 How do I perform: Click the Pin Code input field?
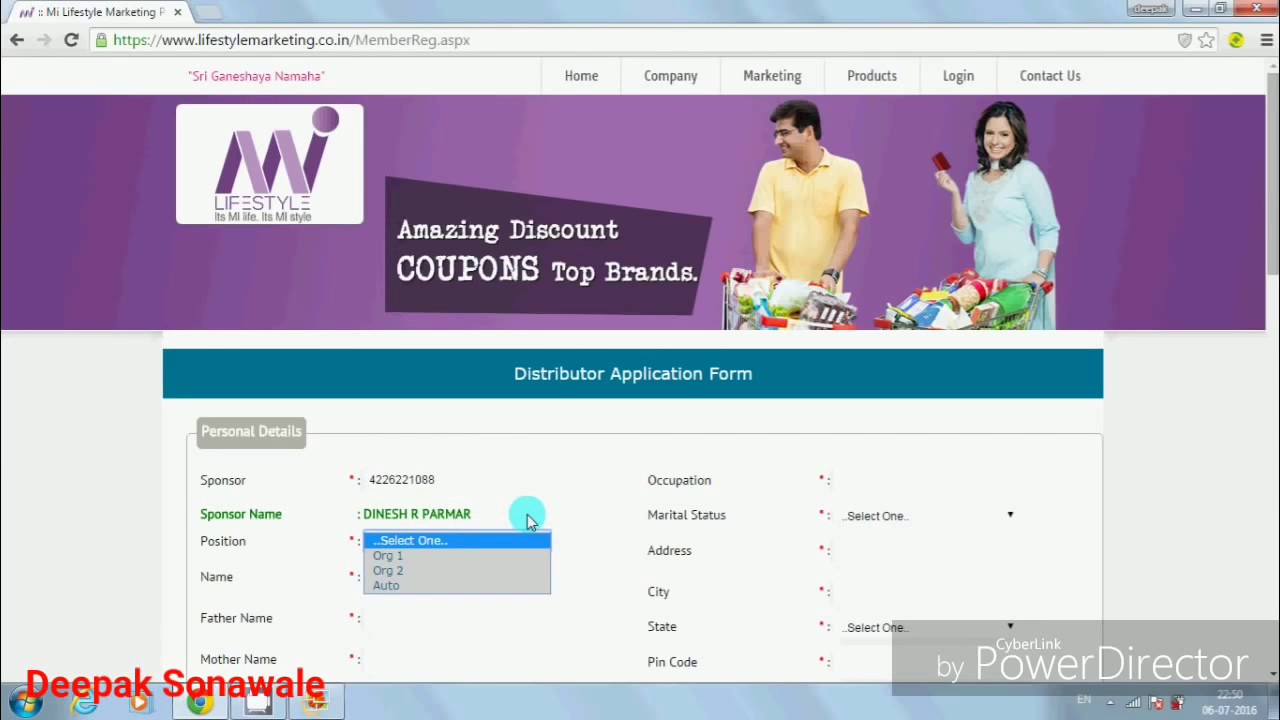[928, 662]
